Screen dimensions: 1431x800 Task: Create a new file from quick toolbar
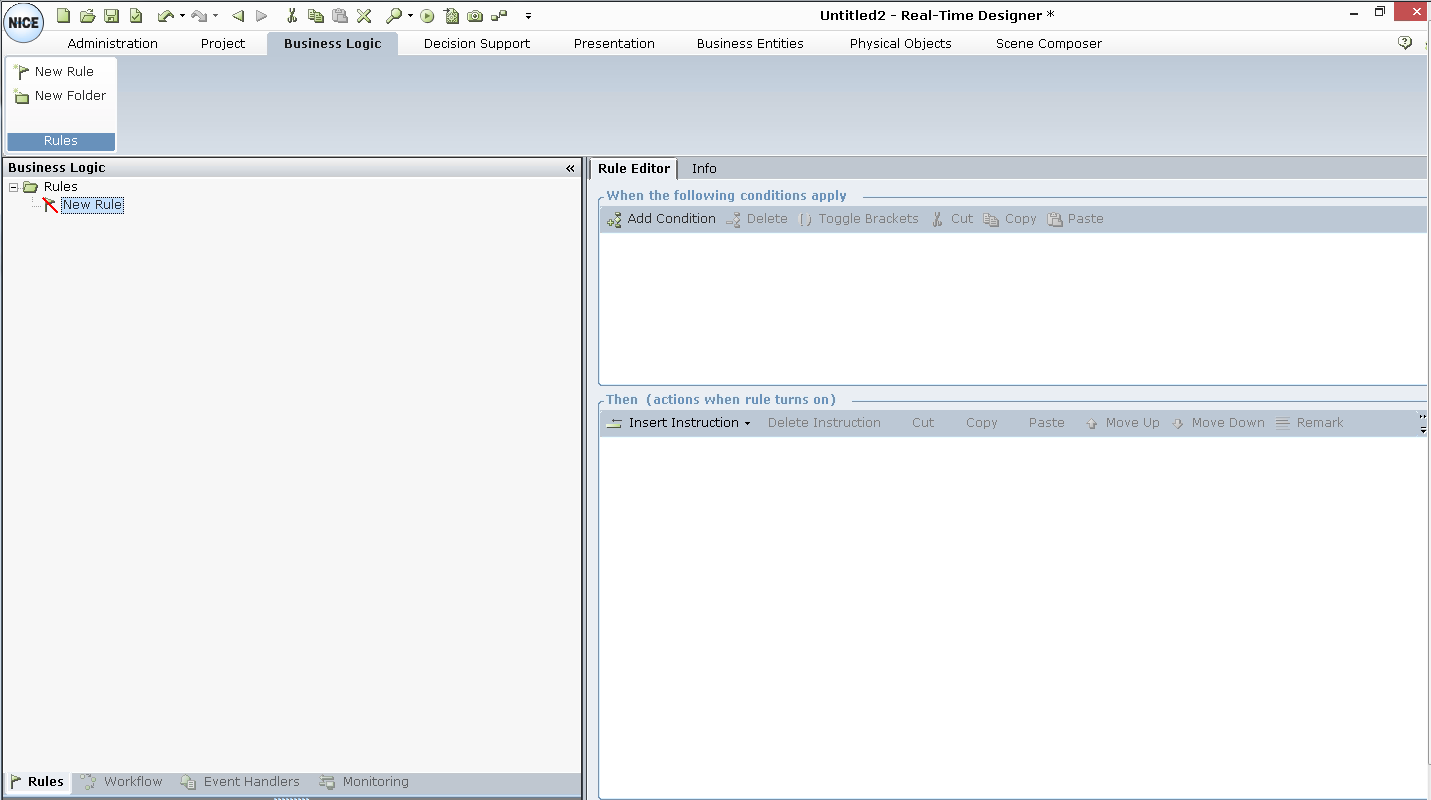pos(63,16)
